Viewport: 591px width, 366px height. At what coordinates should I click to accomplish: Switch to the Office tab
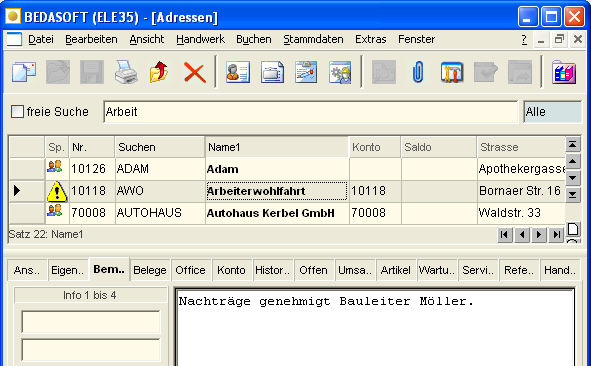[190, 270]
